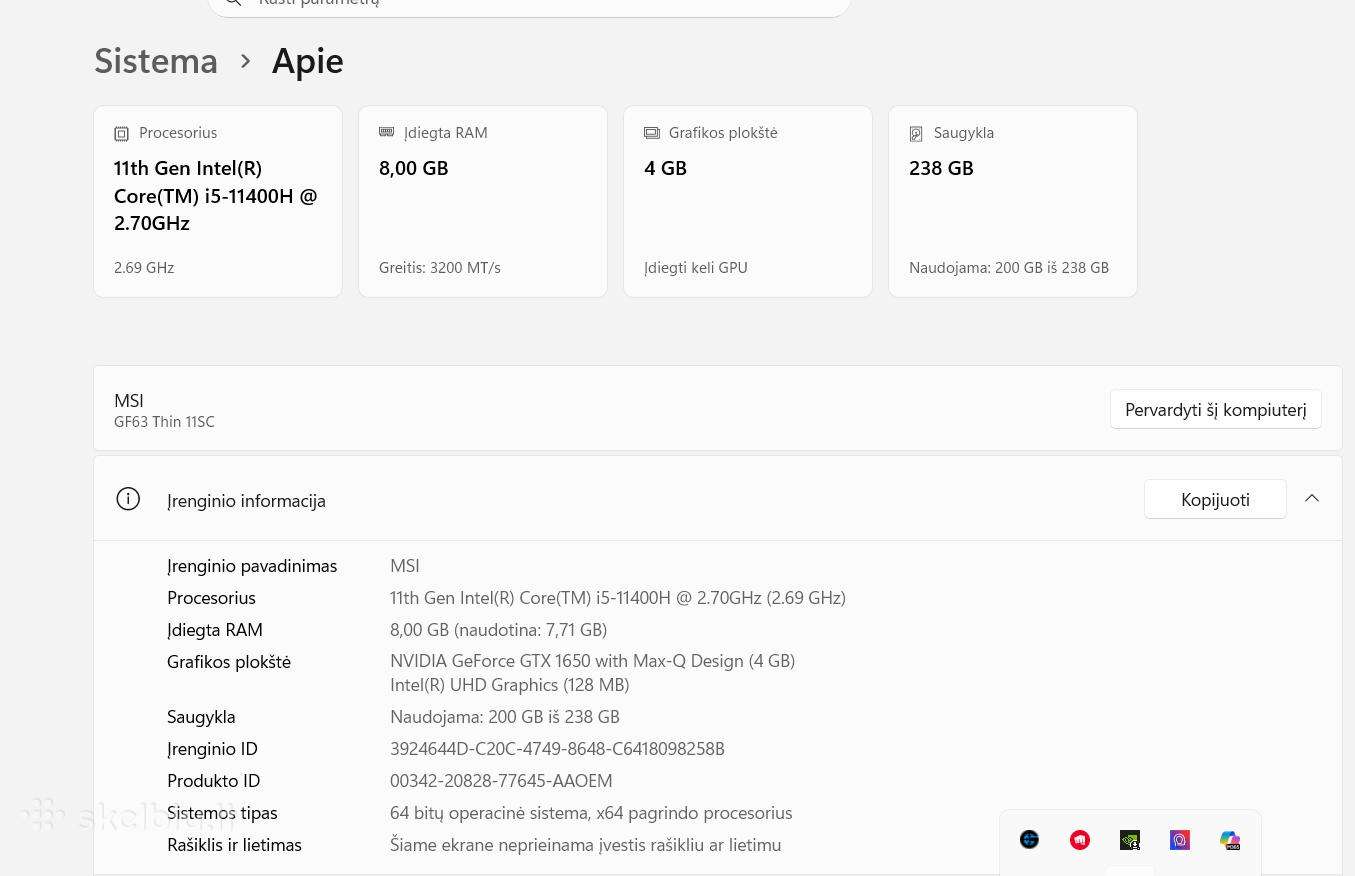Image resolution: width=1355 pixels, height=876 pixels.
Task: Click the Įdiegta RAM label in the device info list
Action: [x=215, y=629]
